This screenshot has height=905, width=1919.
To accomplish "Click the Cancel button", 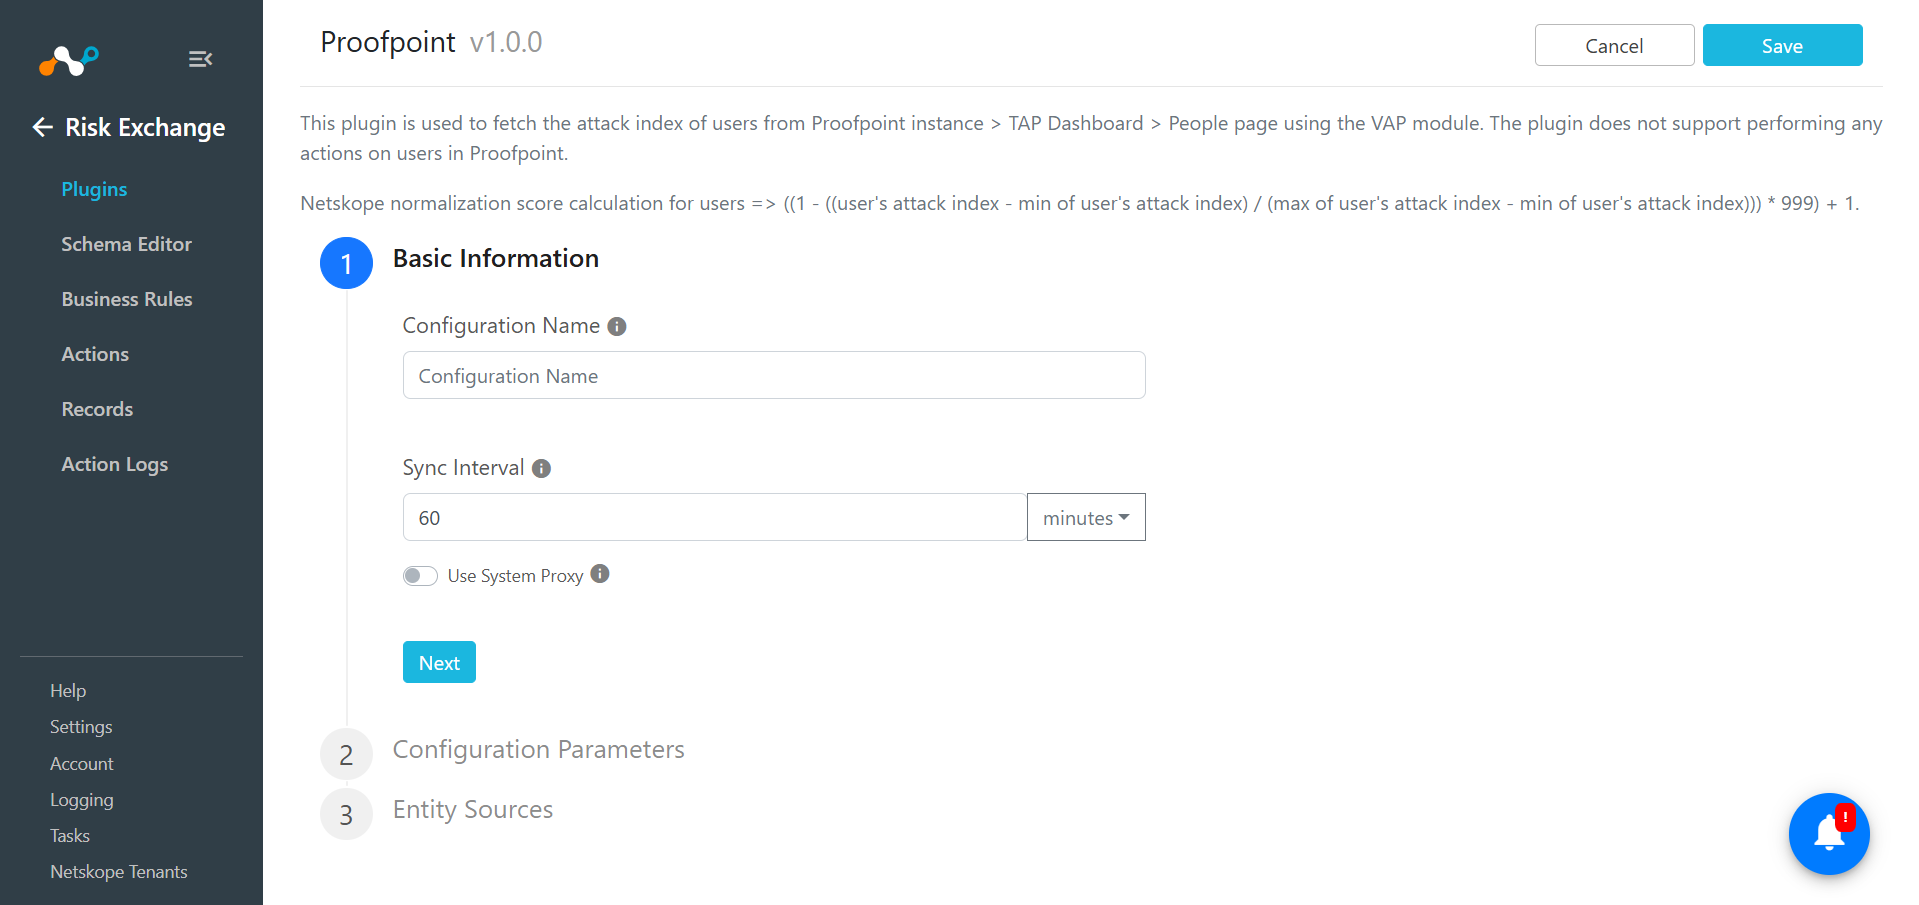I will tap(1614, 46).
